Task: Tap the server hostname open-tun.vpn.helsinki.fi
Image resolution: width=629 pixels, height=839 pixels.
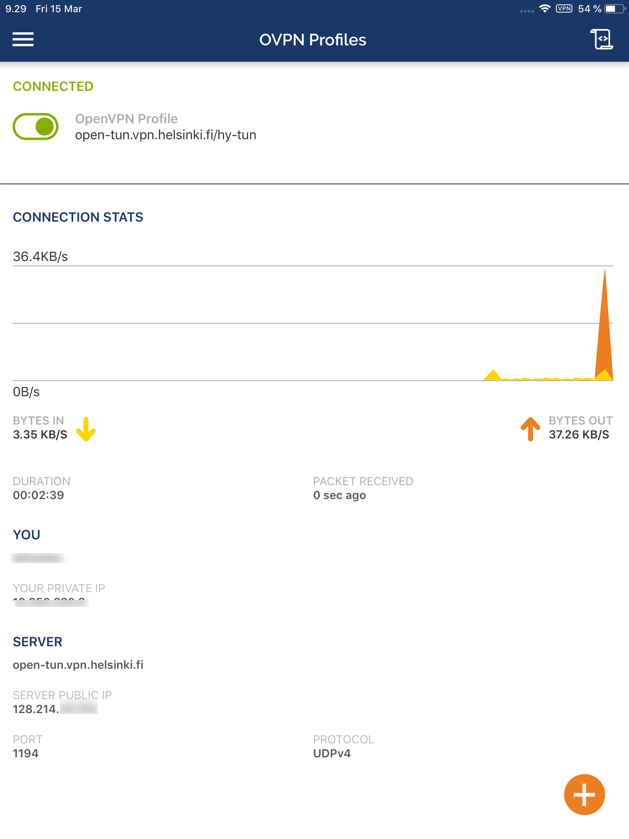Action: [x=78, y=665]
